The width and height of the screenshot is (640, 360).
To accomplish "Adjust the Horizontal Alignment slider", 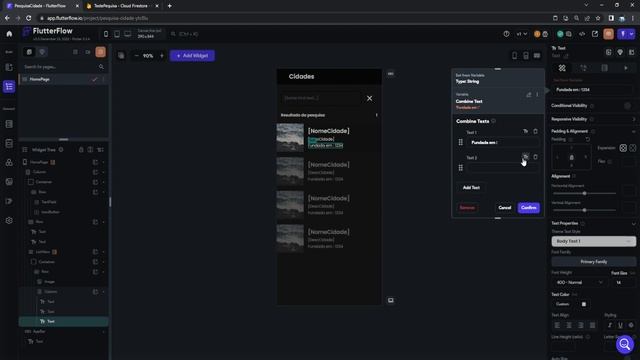I will (x=584, y=193).
